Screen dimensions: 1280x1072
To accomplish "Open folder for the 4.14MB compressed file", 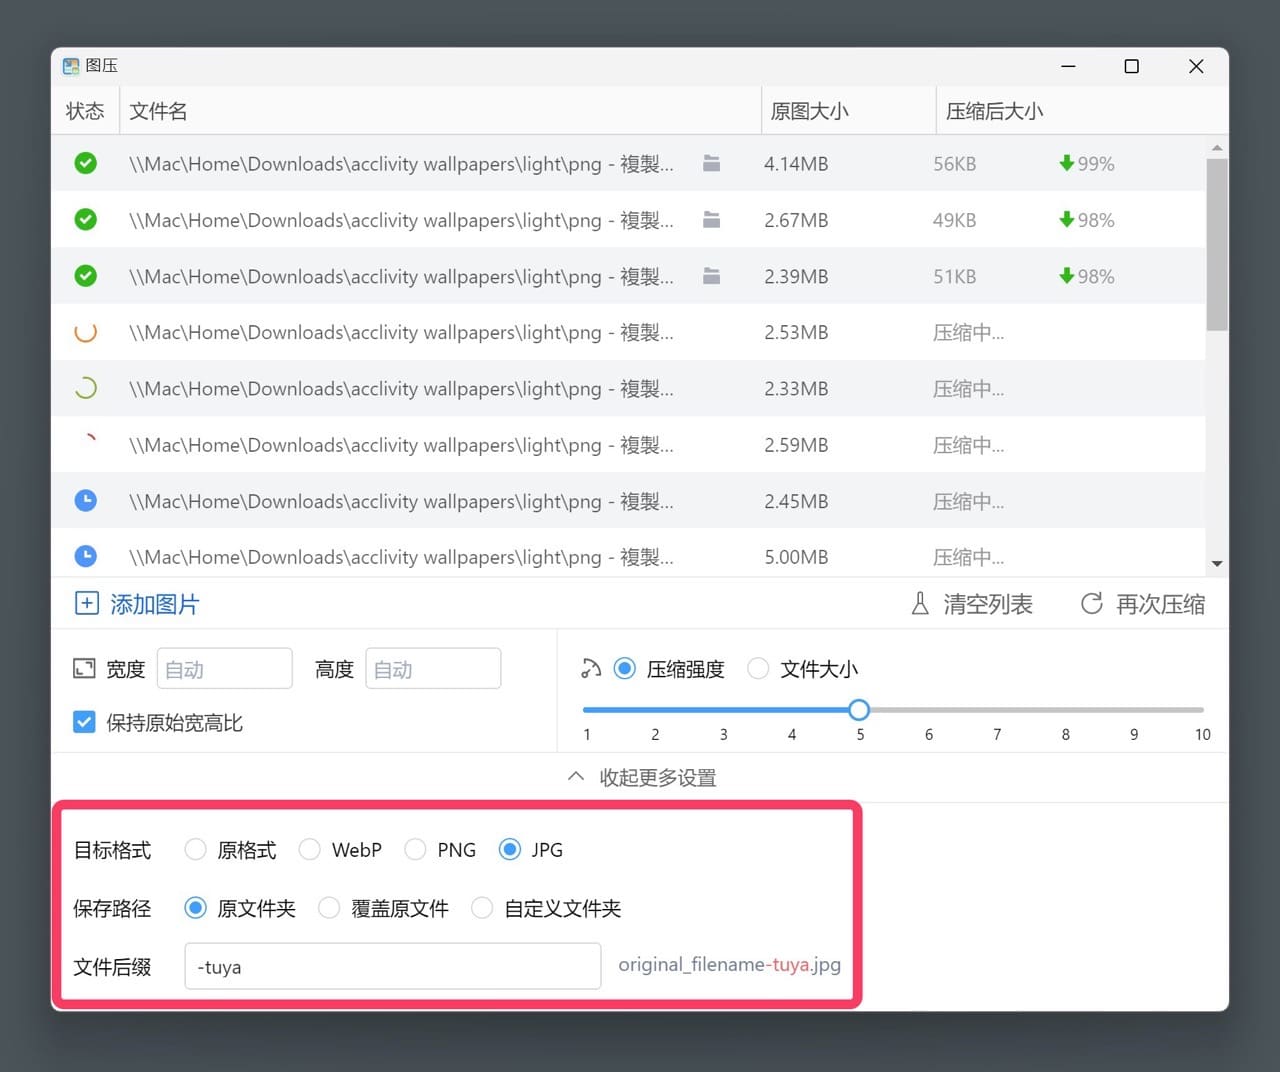I will pos(711,163).
